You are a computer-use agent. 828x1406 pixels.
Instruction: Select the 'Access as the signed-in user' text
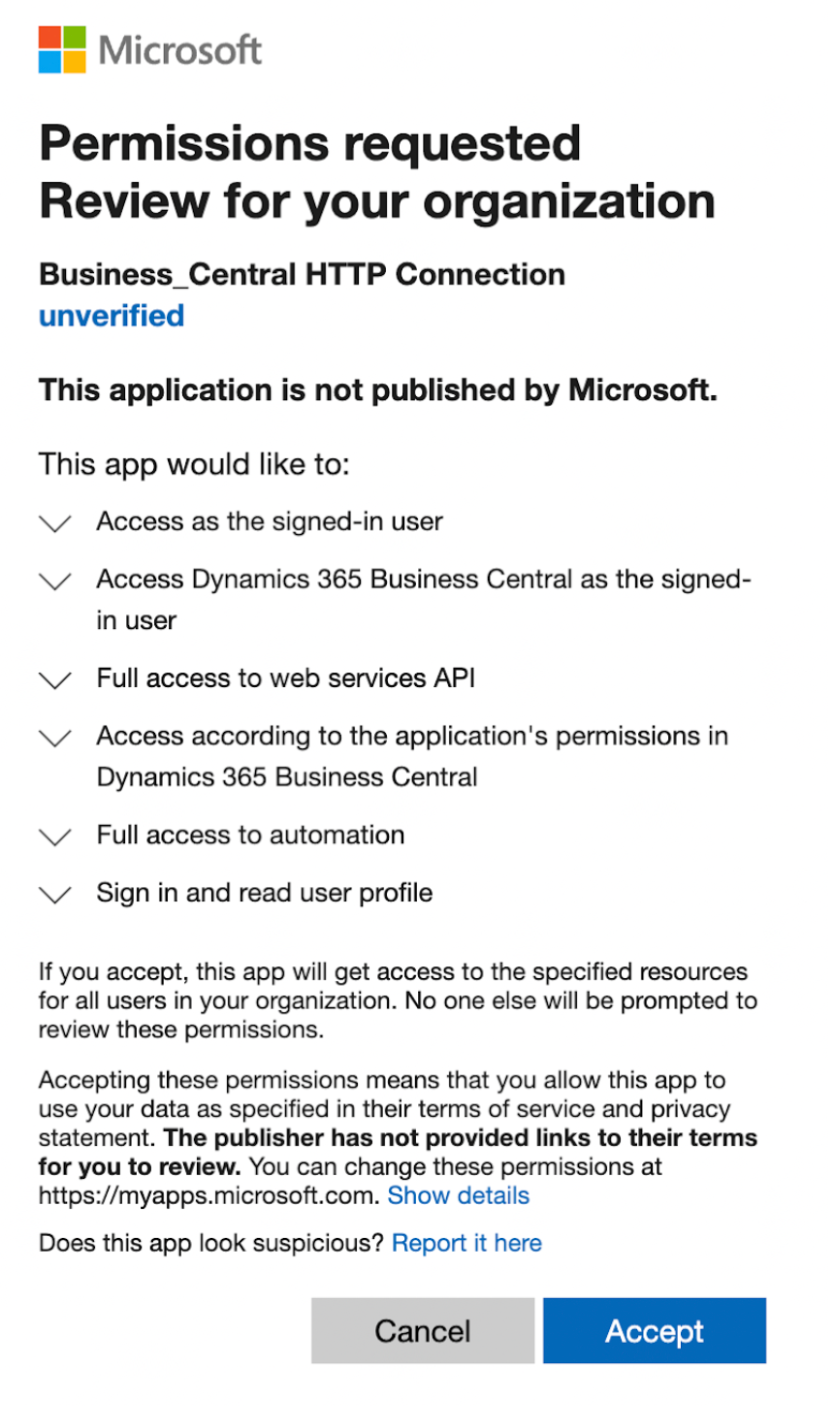(270, 521)
